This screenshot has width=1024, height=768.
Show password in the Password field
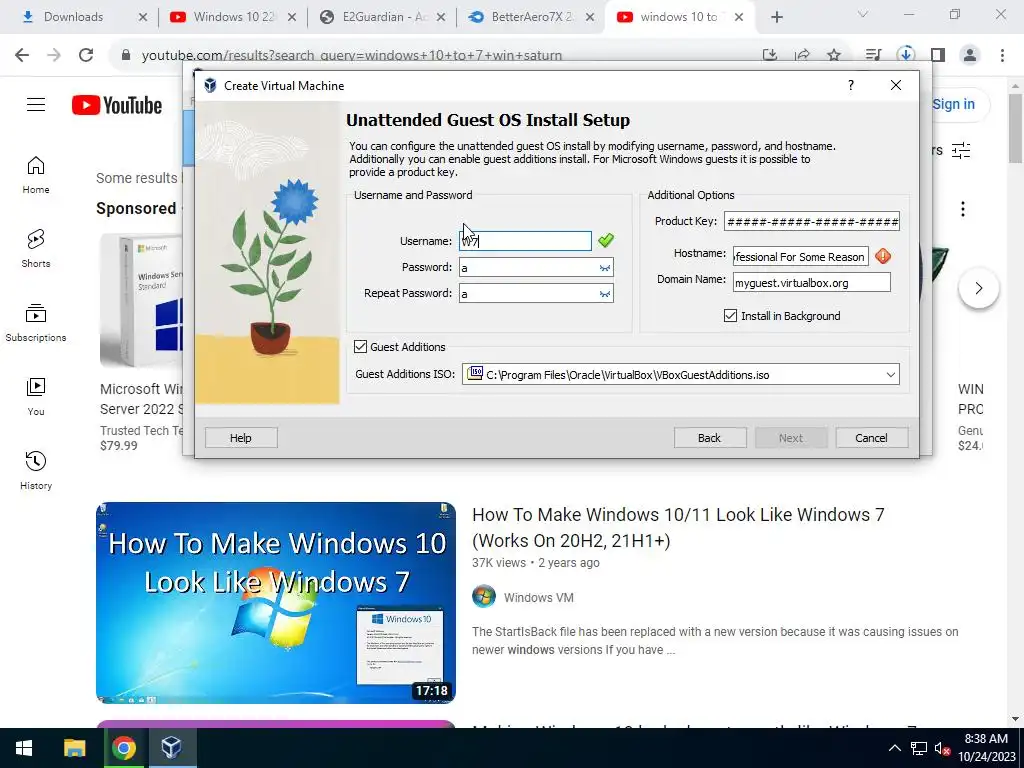click(x=605, y=268)
